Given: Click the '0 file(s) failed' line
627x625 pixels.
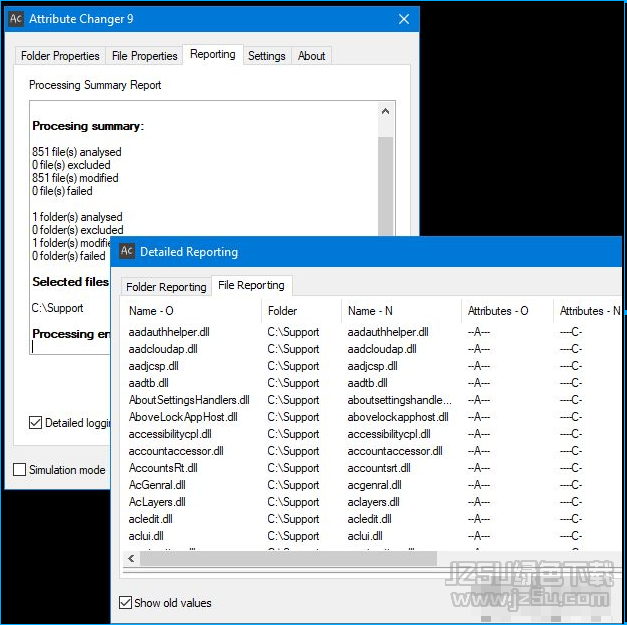Looking at the screenshot, I should point(62,191).
